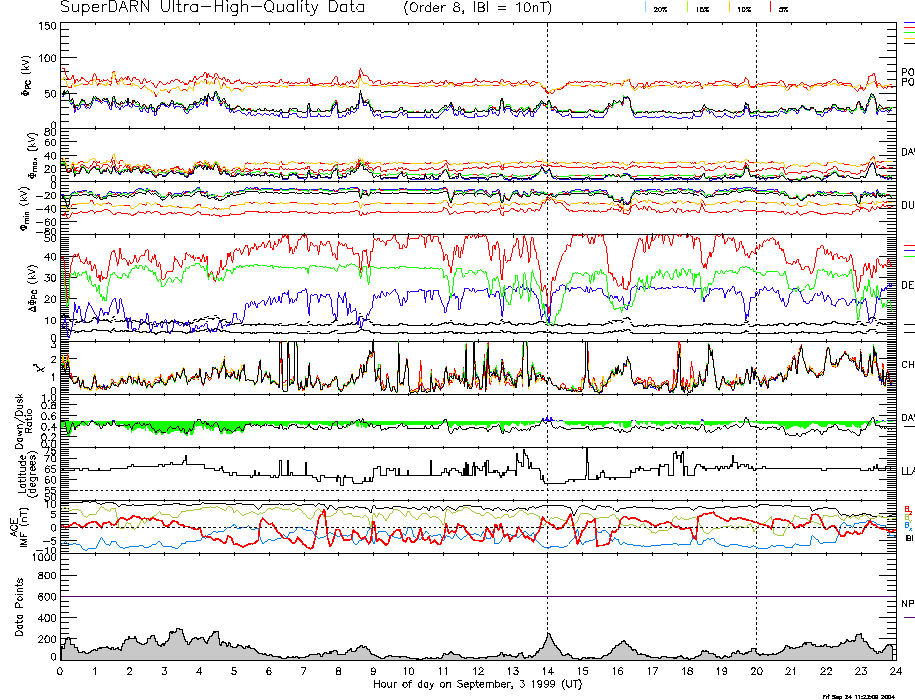Click the hour 20 tick label on x-axis
Image resolution: width=915 pixels, height=700 pixels.
(x=756, y=671)
